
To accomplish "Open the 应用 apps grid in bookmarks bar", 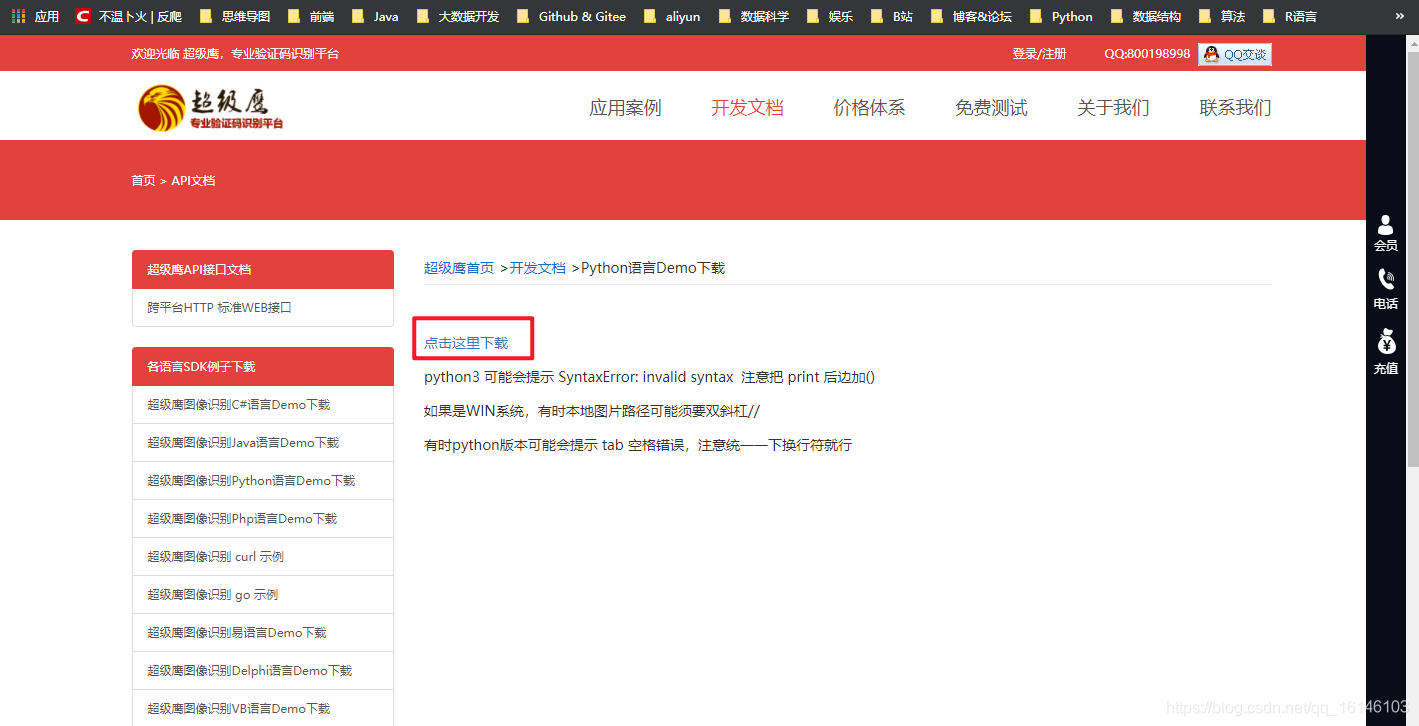I will coord(35,16).
